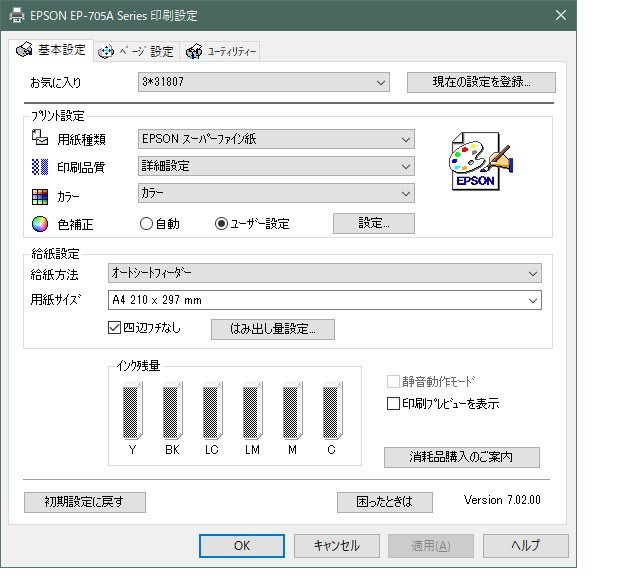Click the cyan (C) ink level bar
The width and height of the screenshot is (640, 579).
click(x=332, y=413)
